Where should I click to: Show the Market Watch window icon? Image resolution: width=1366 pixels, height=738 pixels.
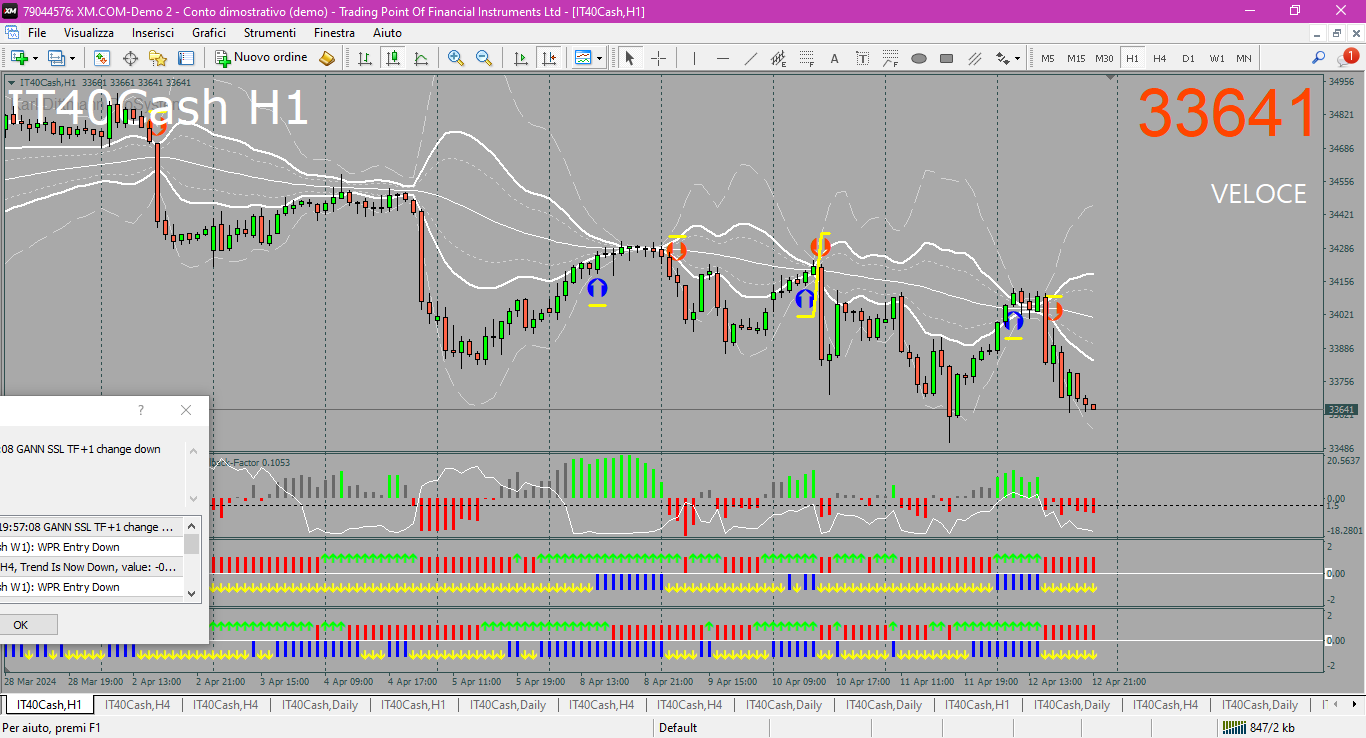point(102,58)
